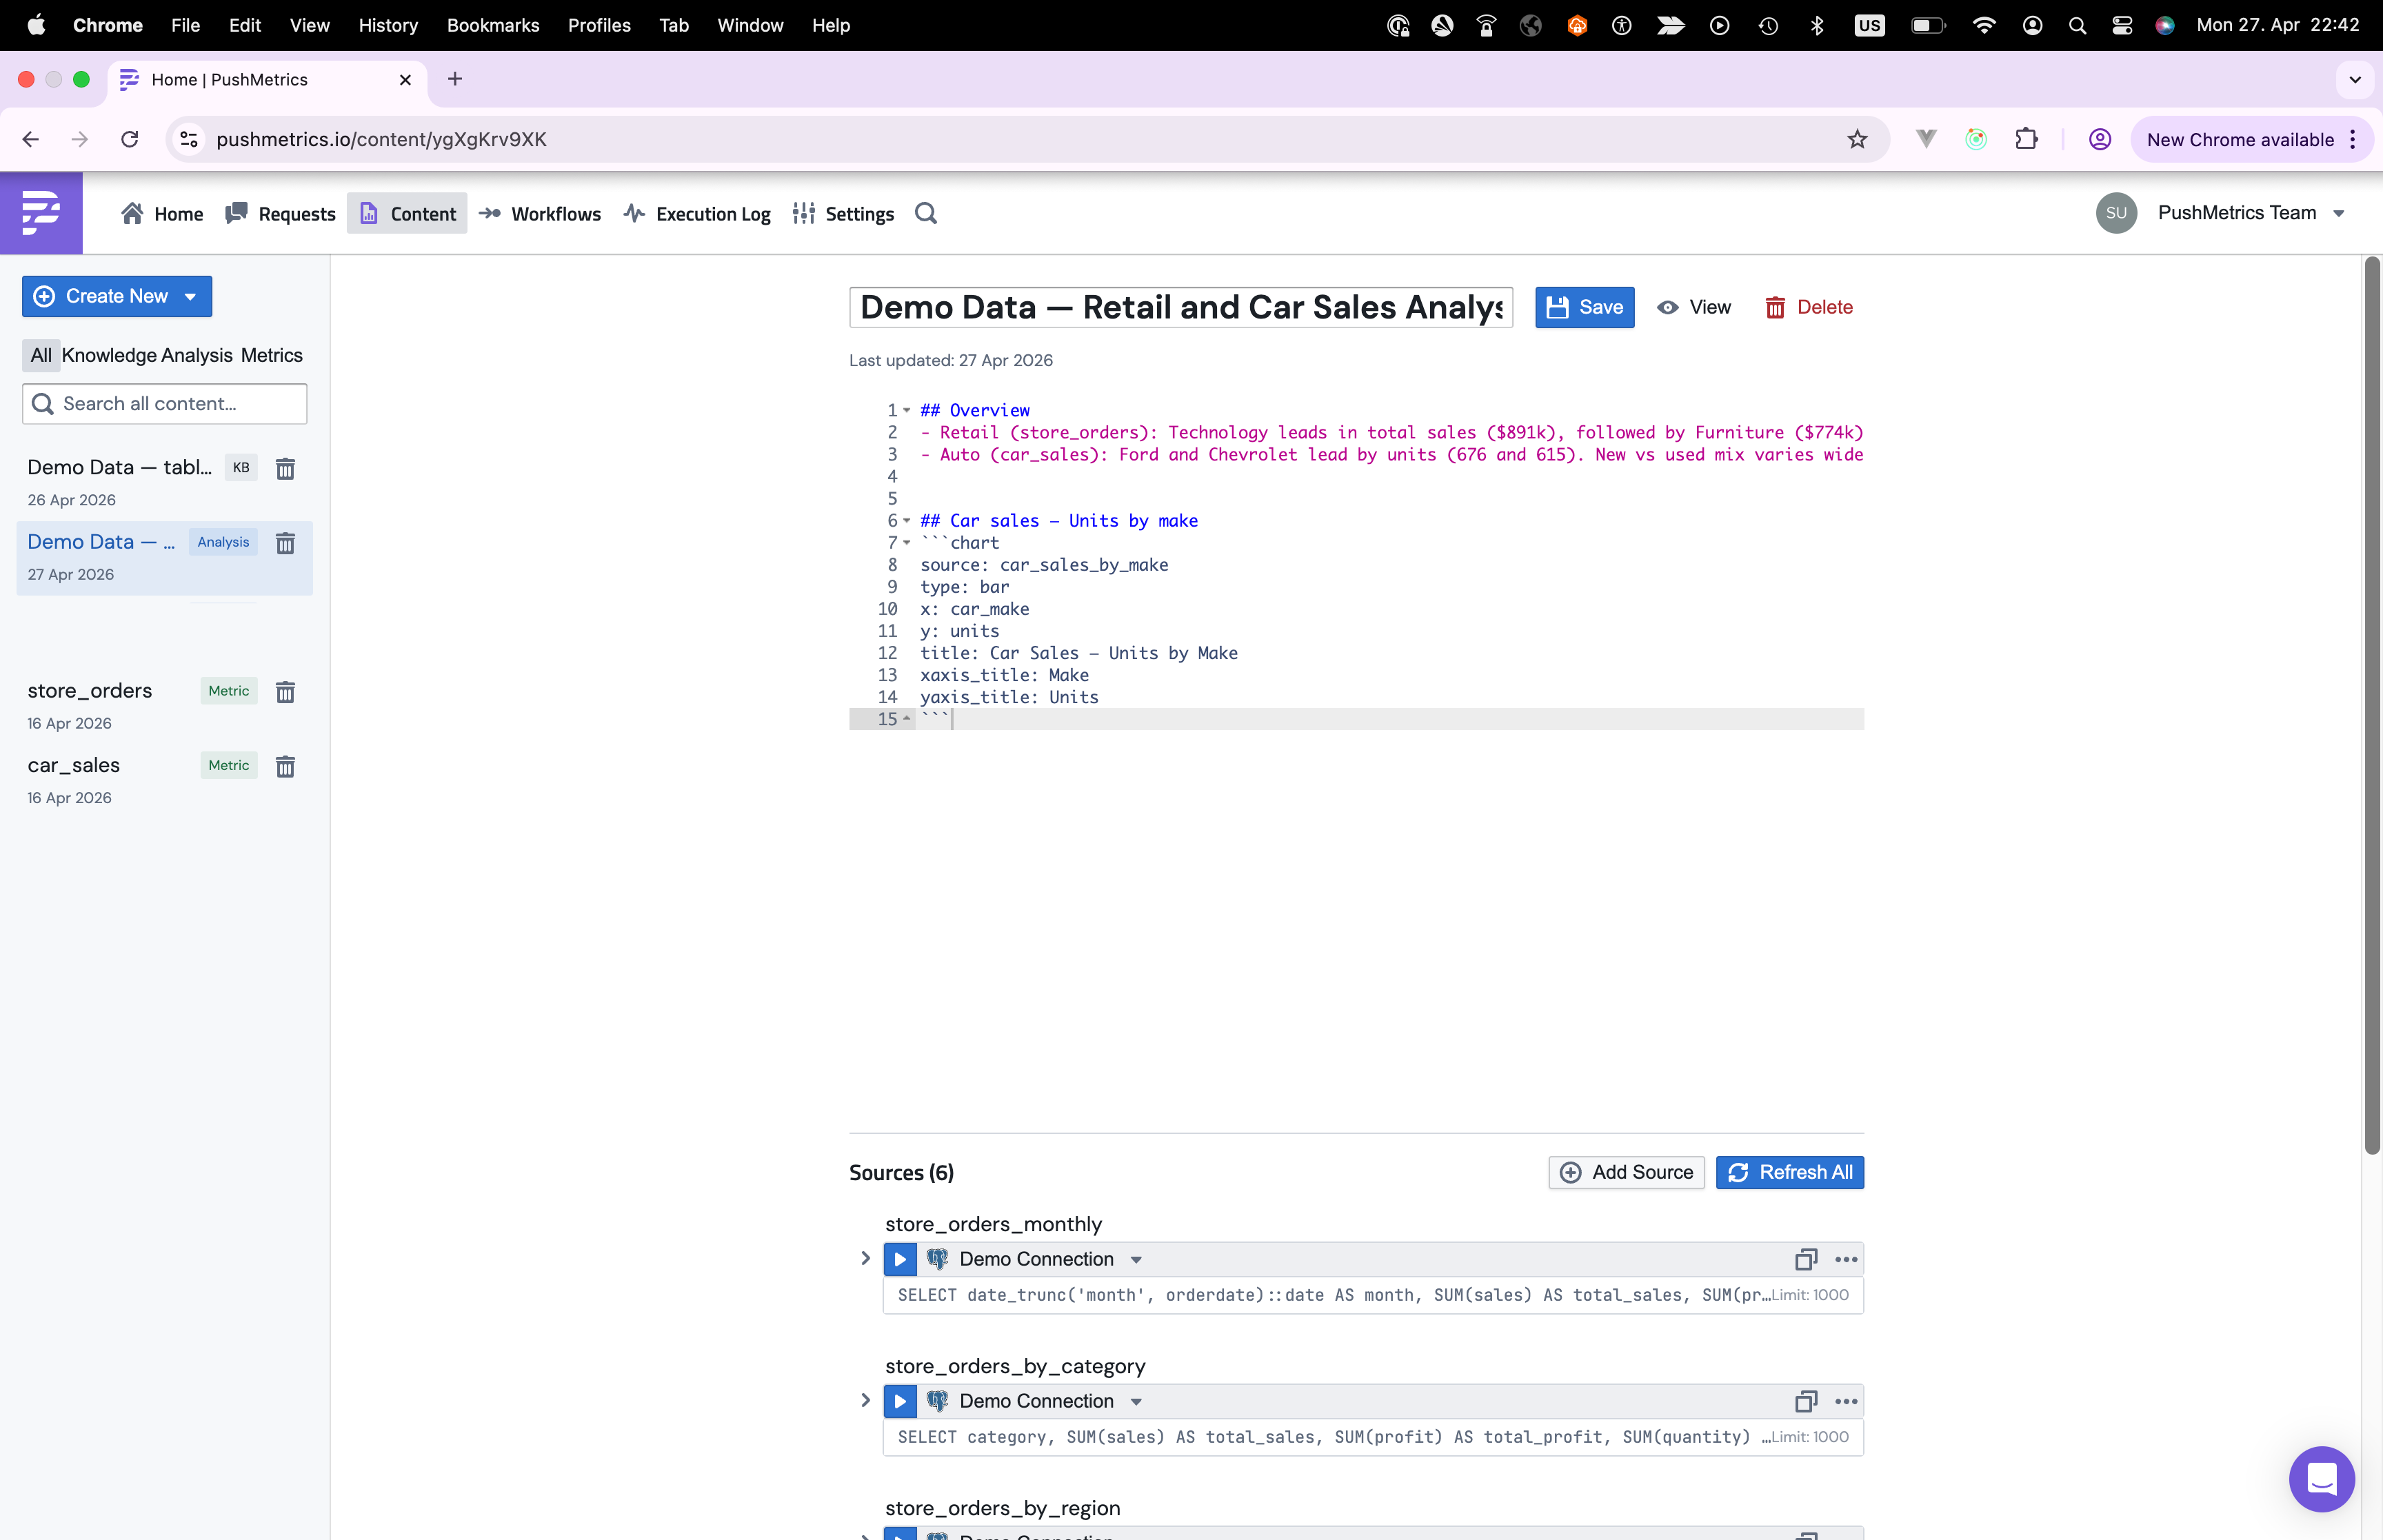Click the page vertical scrollbar
This screenshot has width=2383, height=1540.
(2371, 705)
